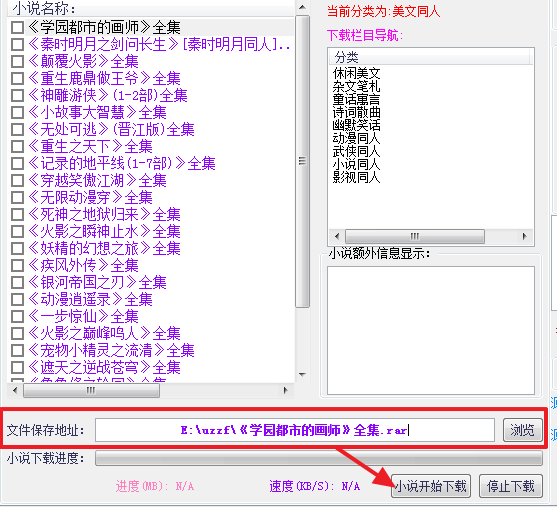Tick the checkbox for 《死神之地狱归来》全集
Image resolution: width=557 pixels, height=507 pixels.
tap(17, 215)
